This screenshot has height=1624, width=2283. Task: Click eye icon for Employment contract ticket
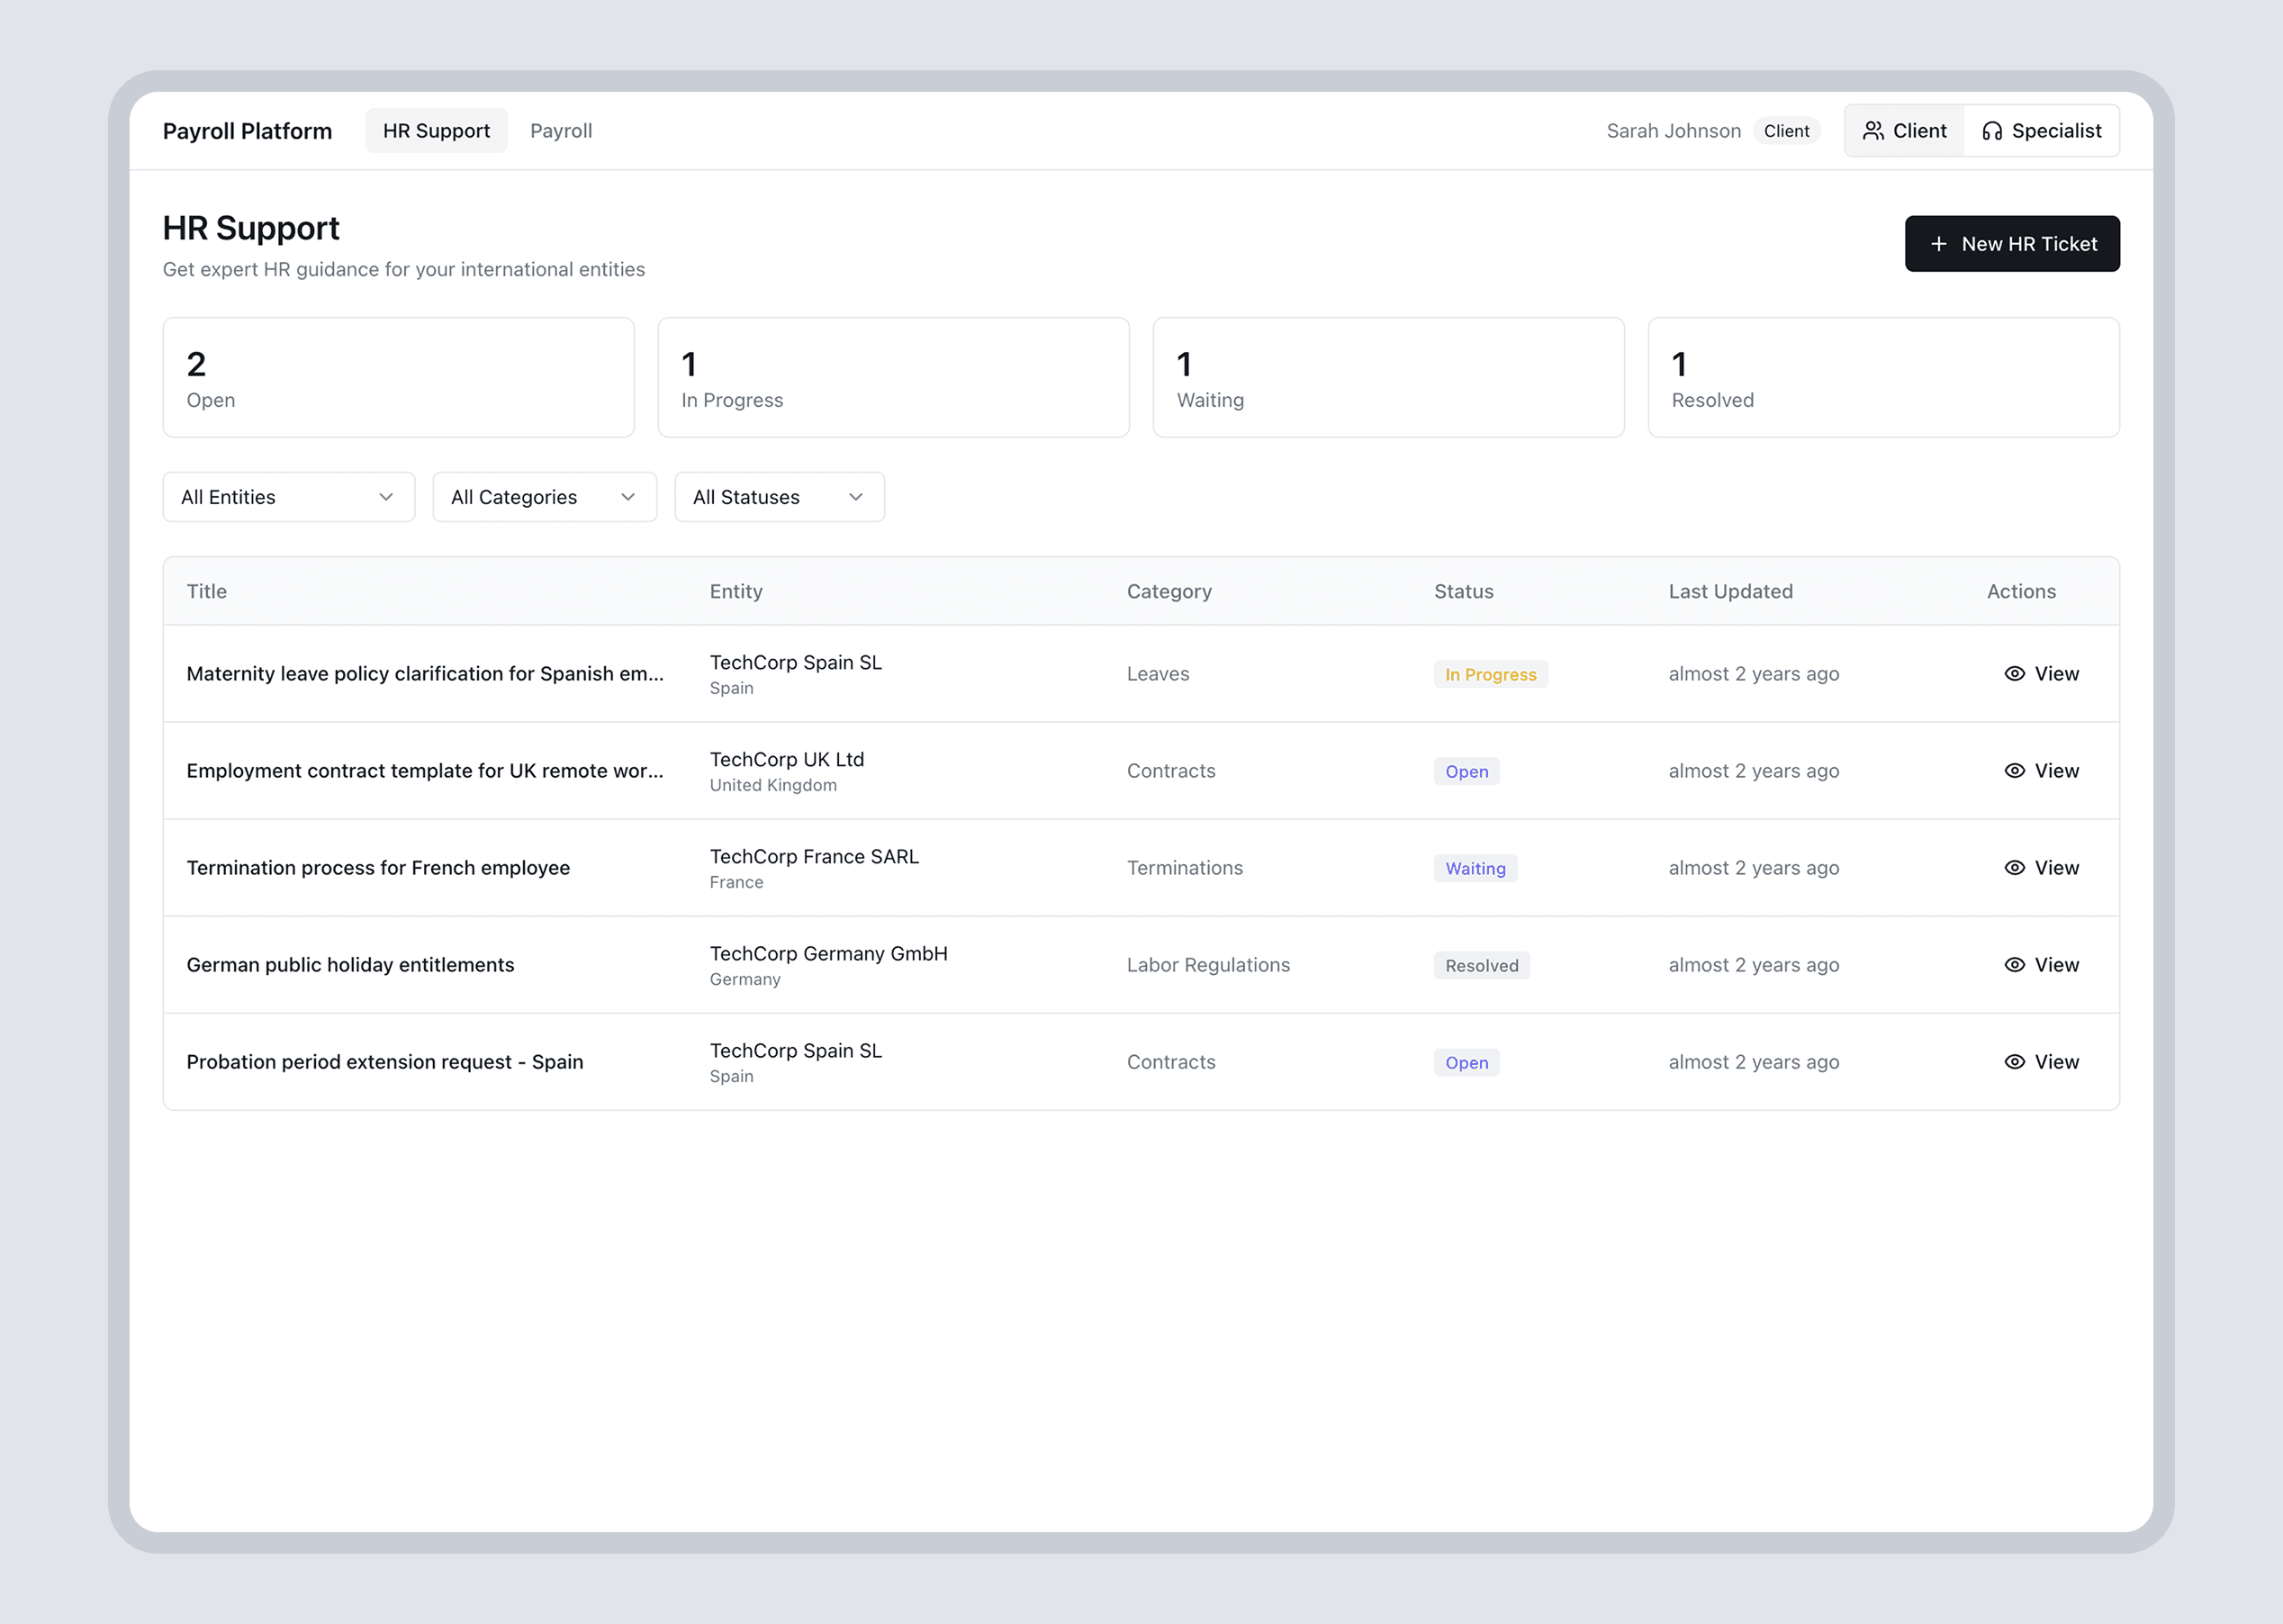2014,771
